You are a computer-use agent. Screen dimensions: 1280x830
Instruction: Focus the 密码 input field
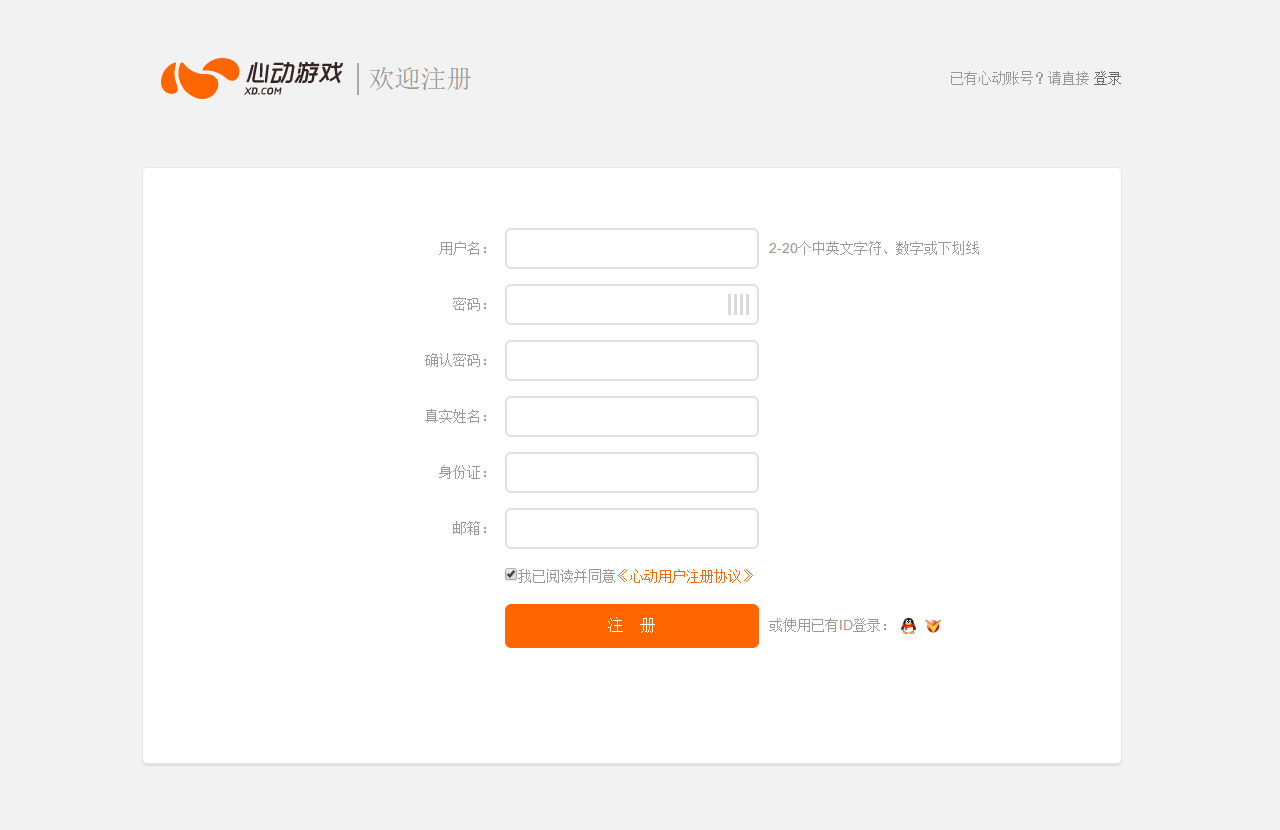click(632, 305)
